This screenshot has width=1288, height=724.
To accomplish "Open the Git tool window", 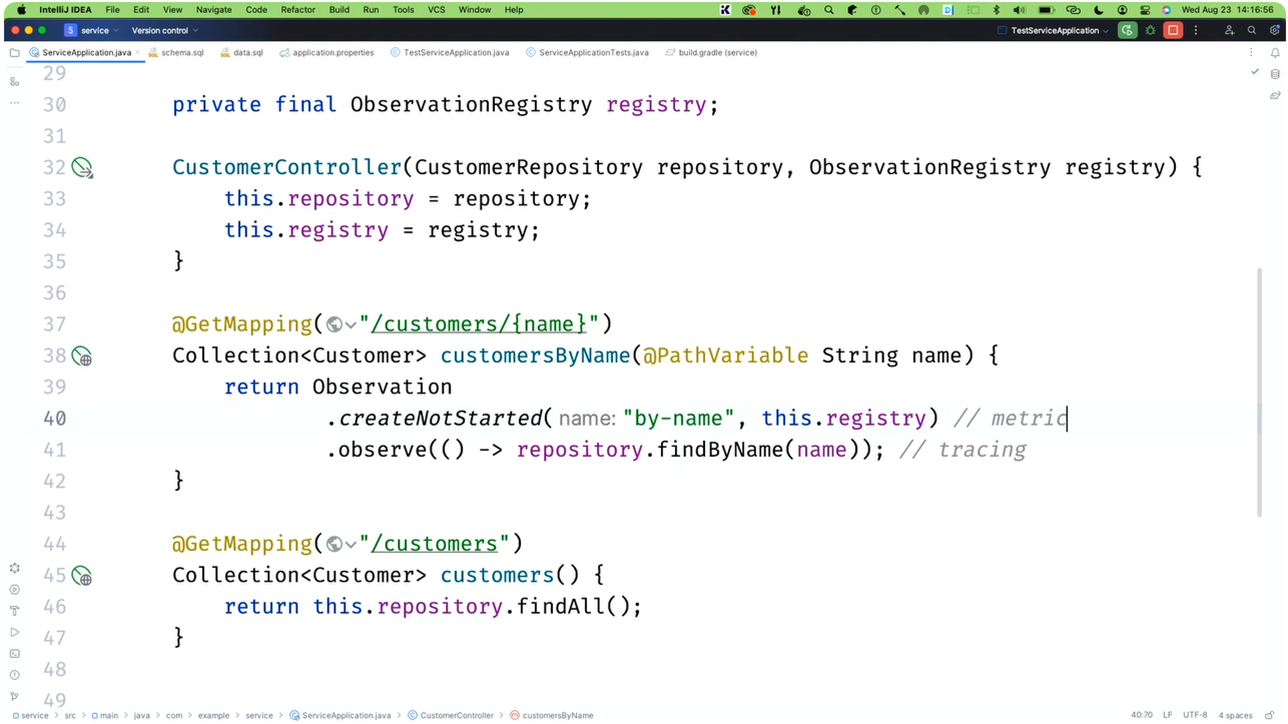I will click(x=14, y=696).
